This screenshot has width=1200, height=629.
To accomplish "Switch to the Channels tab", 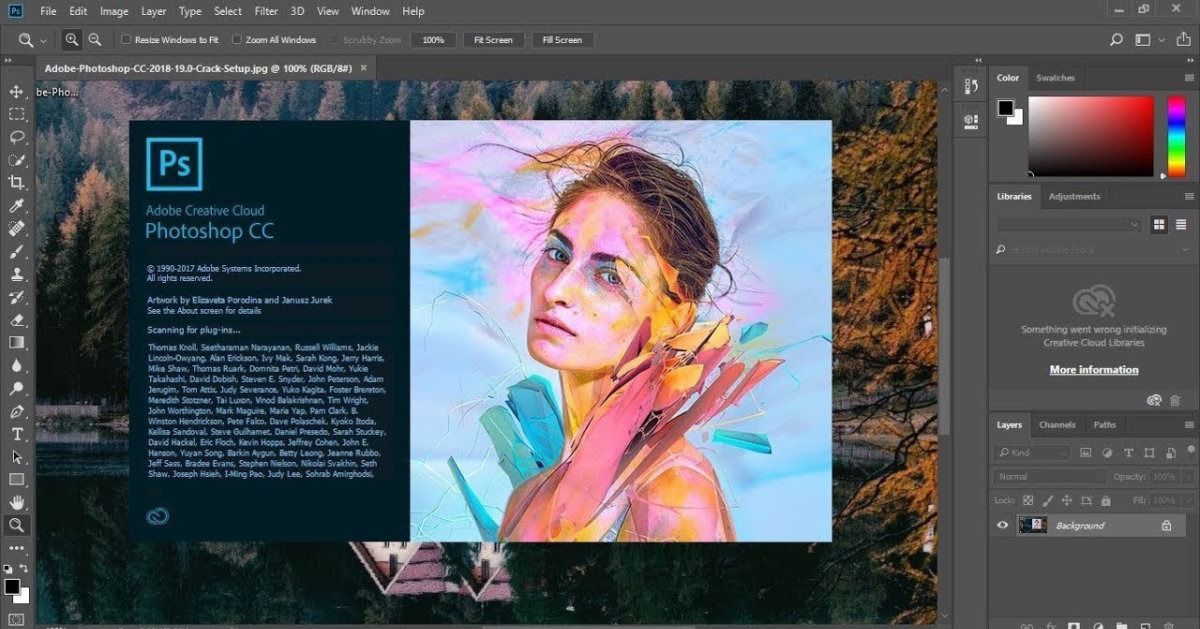I will [x=1057, y=424].
